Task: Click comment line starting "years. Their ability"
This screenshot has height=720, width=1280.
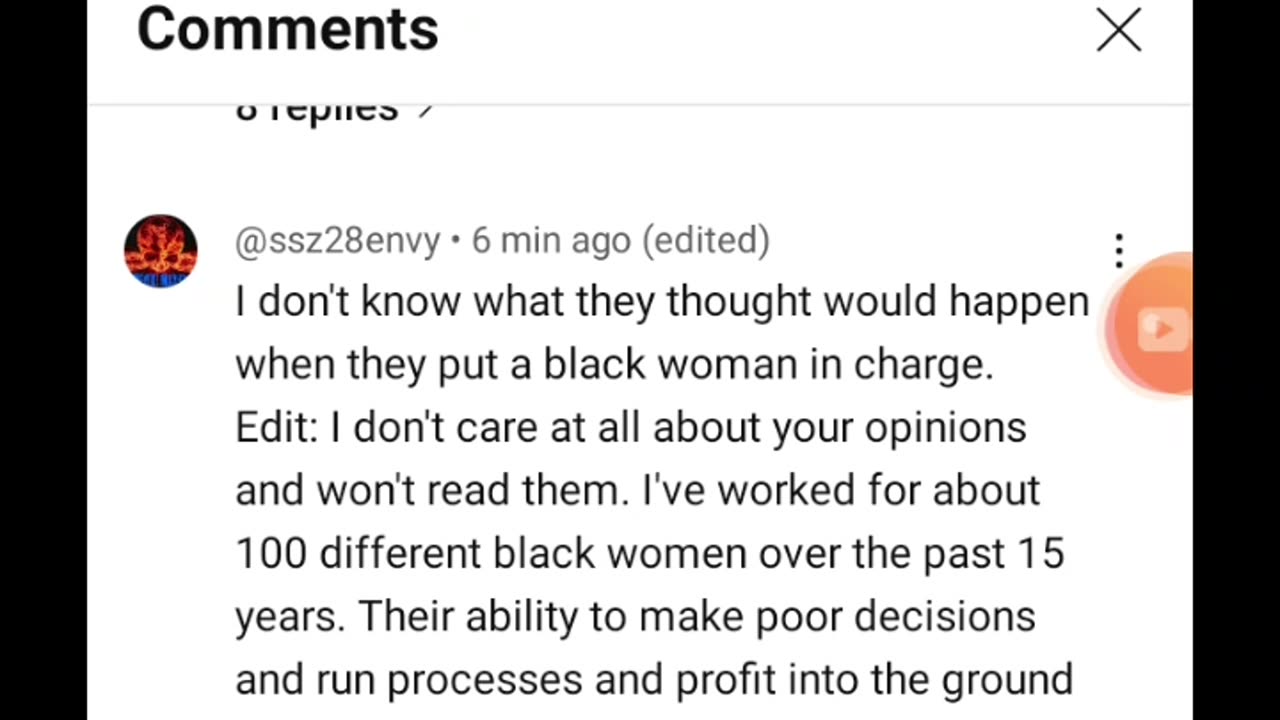Action: coord(634,616)
